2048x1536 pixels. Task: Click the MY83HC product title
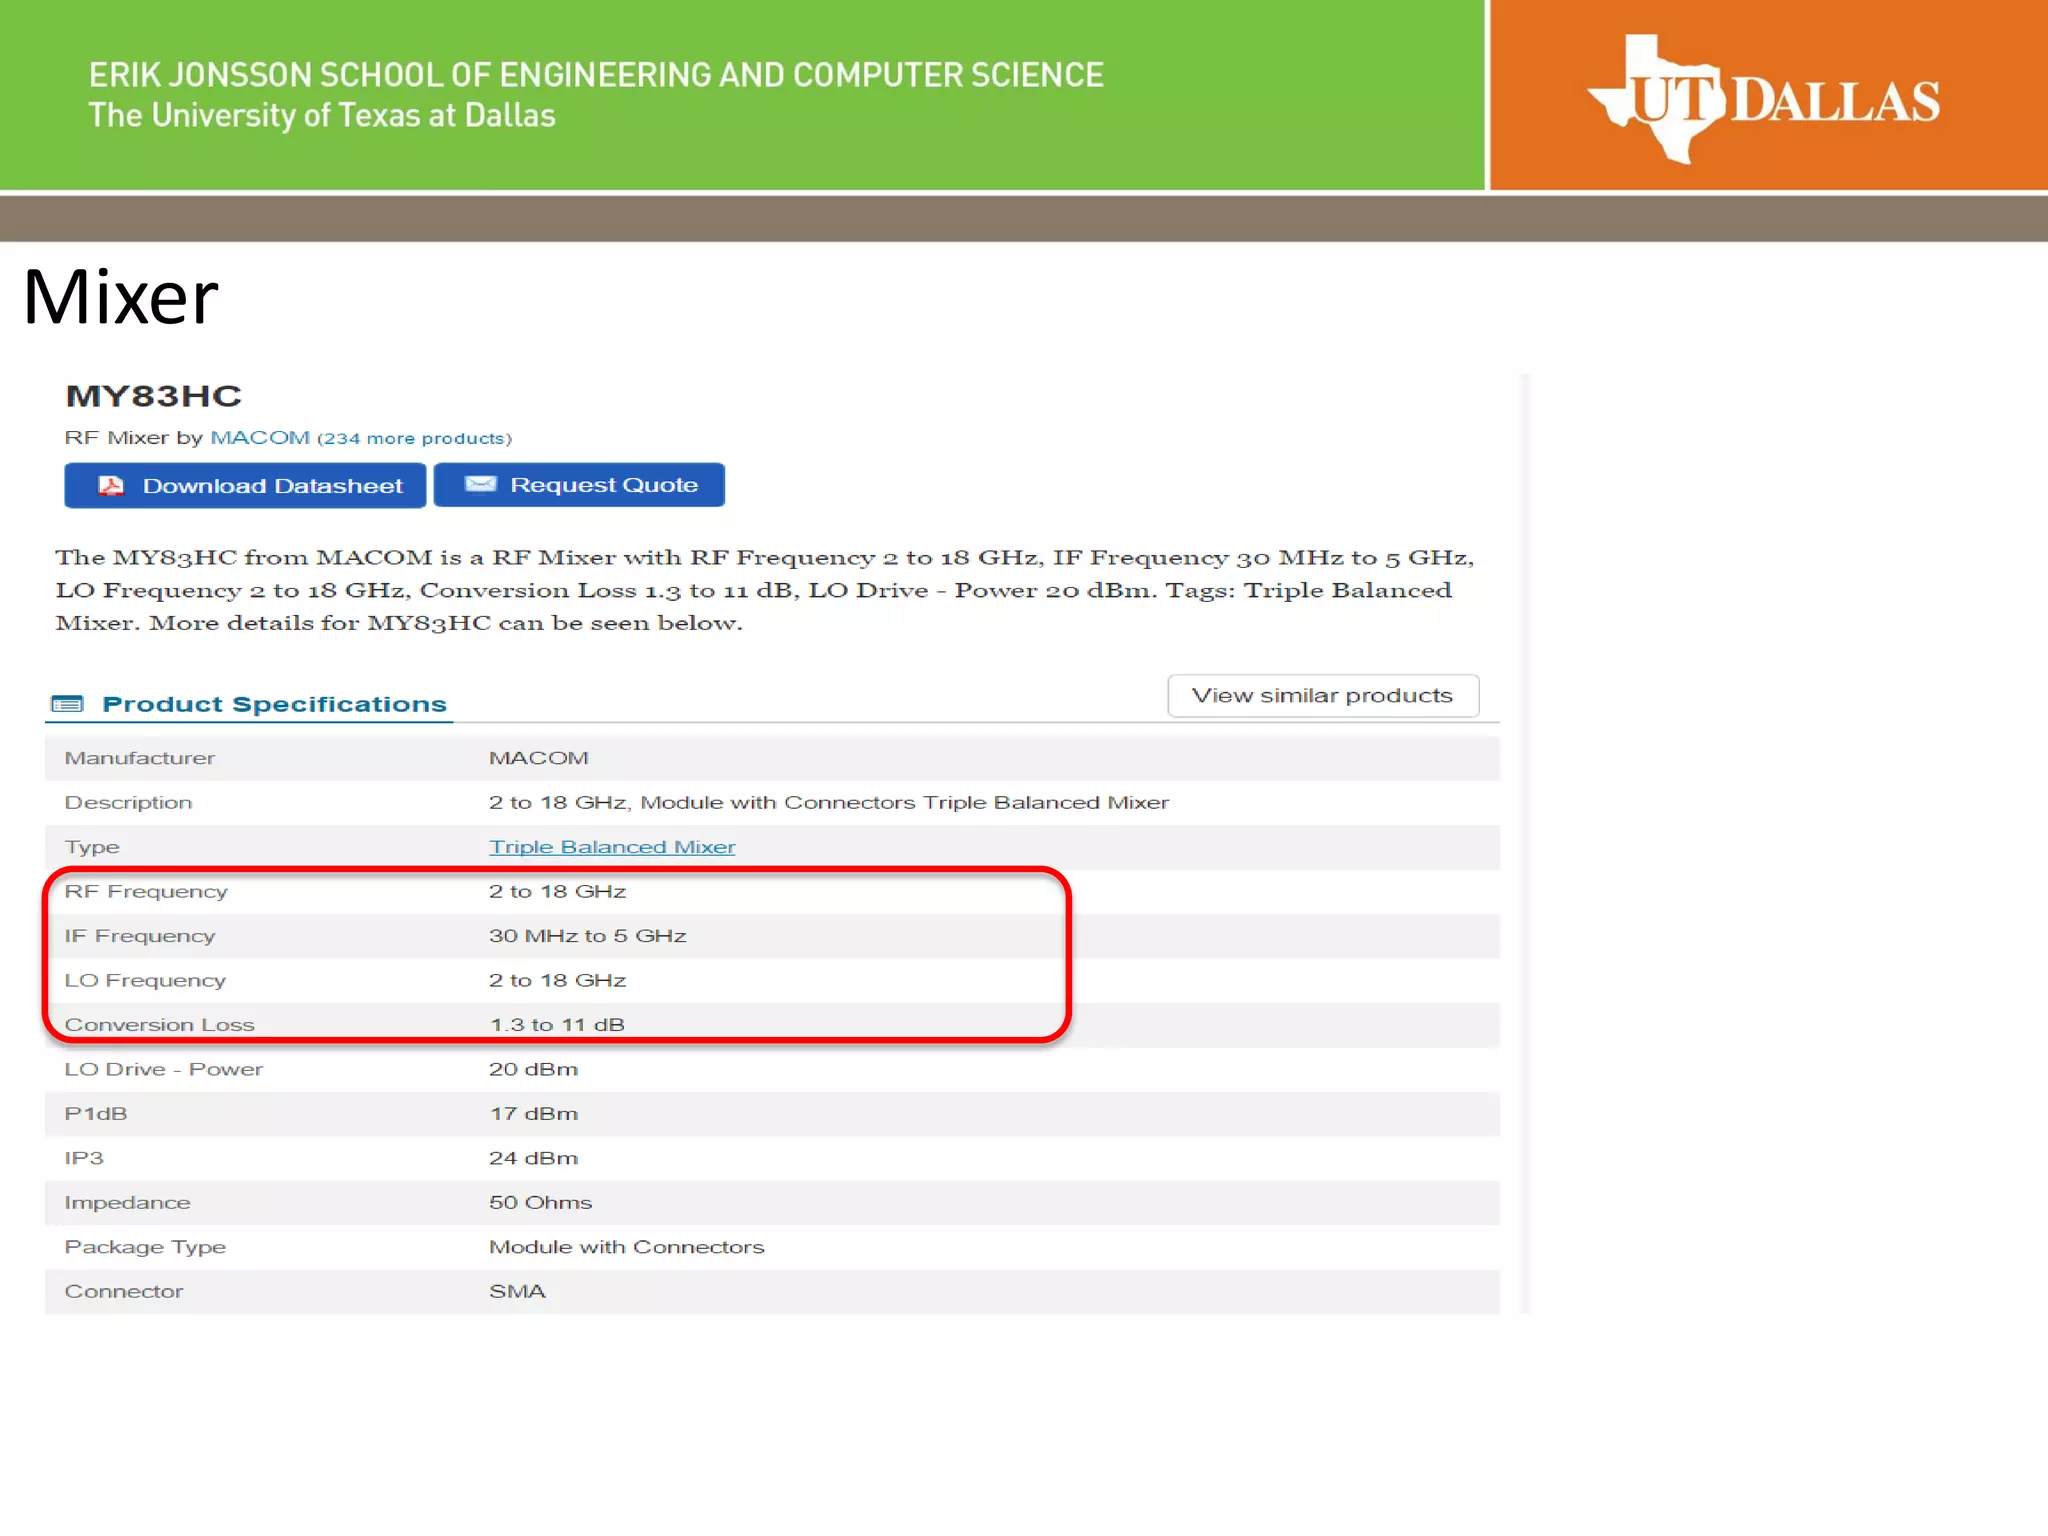pyautogui.click(x=154, y=396)
